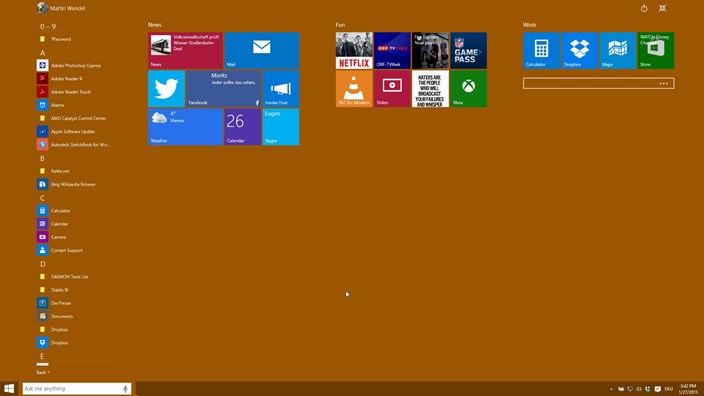Viewport: 704px width, 396px height.
Task: Open the VLC for Modern tile
Action: [x=354, y=88]
